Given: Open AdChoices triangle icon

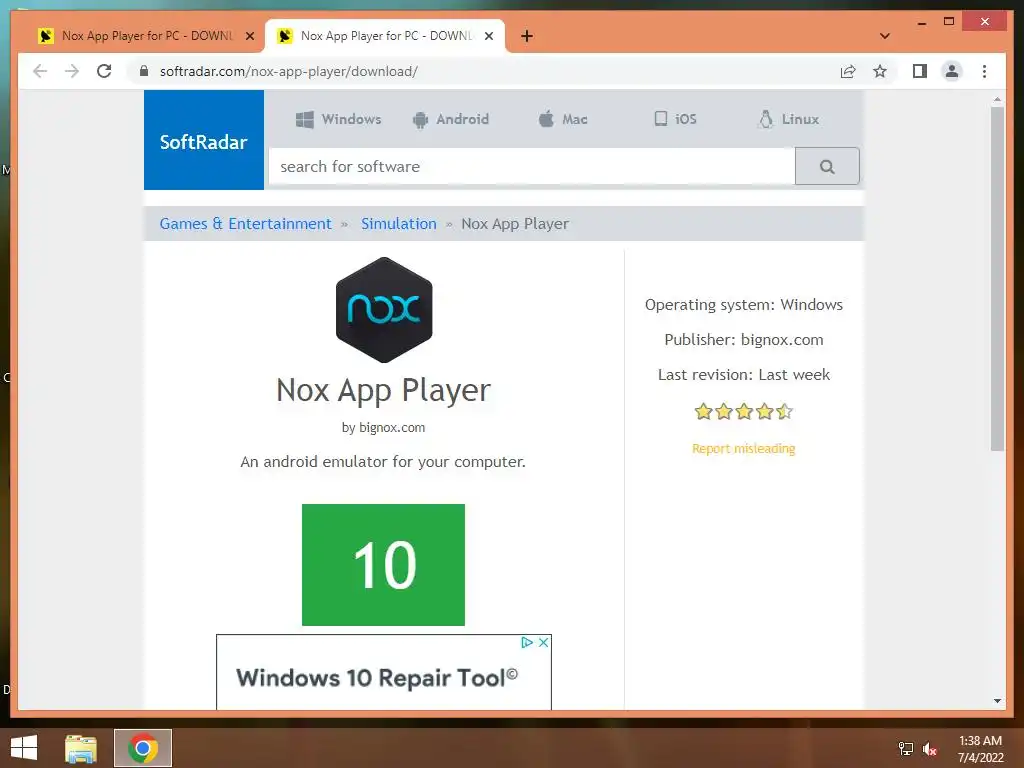Looking at the screenshot, I should click(527, 643).
